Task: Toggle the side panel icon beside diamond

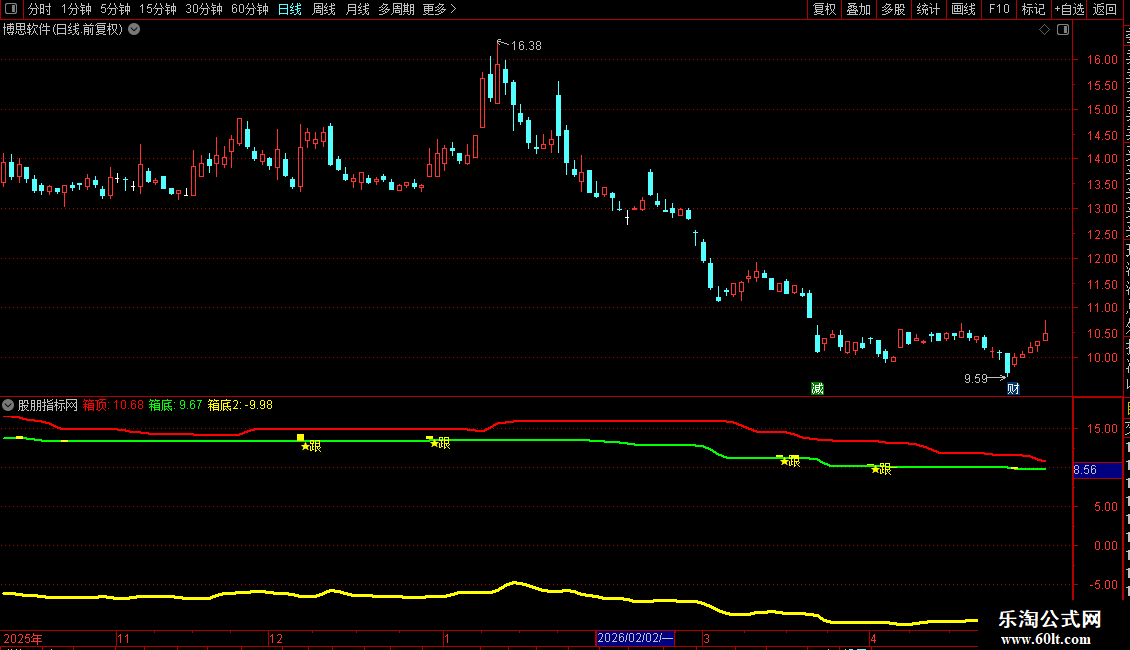Action: click(x=1063, y=30)
